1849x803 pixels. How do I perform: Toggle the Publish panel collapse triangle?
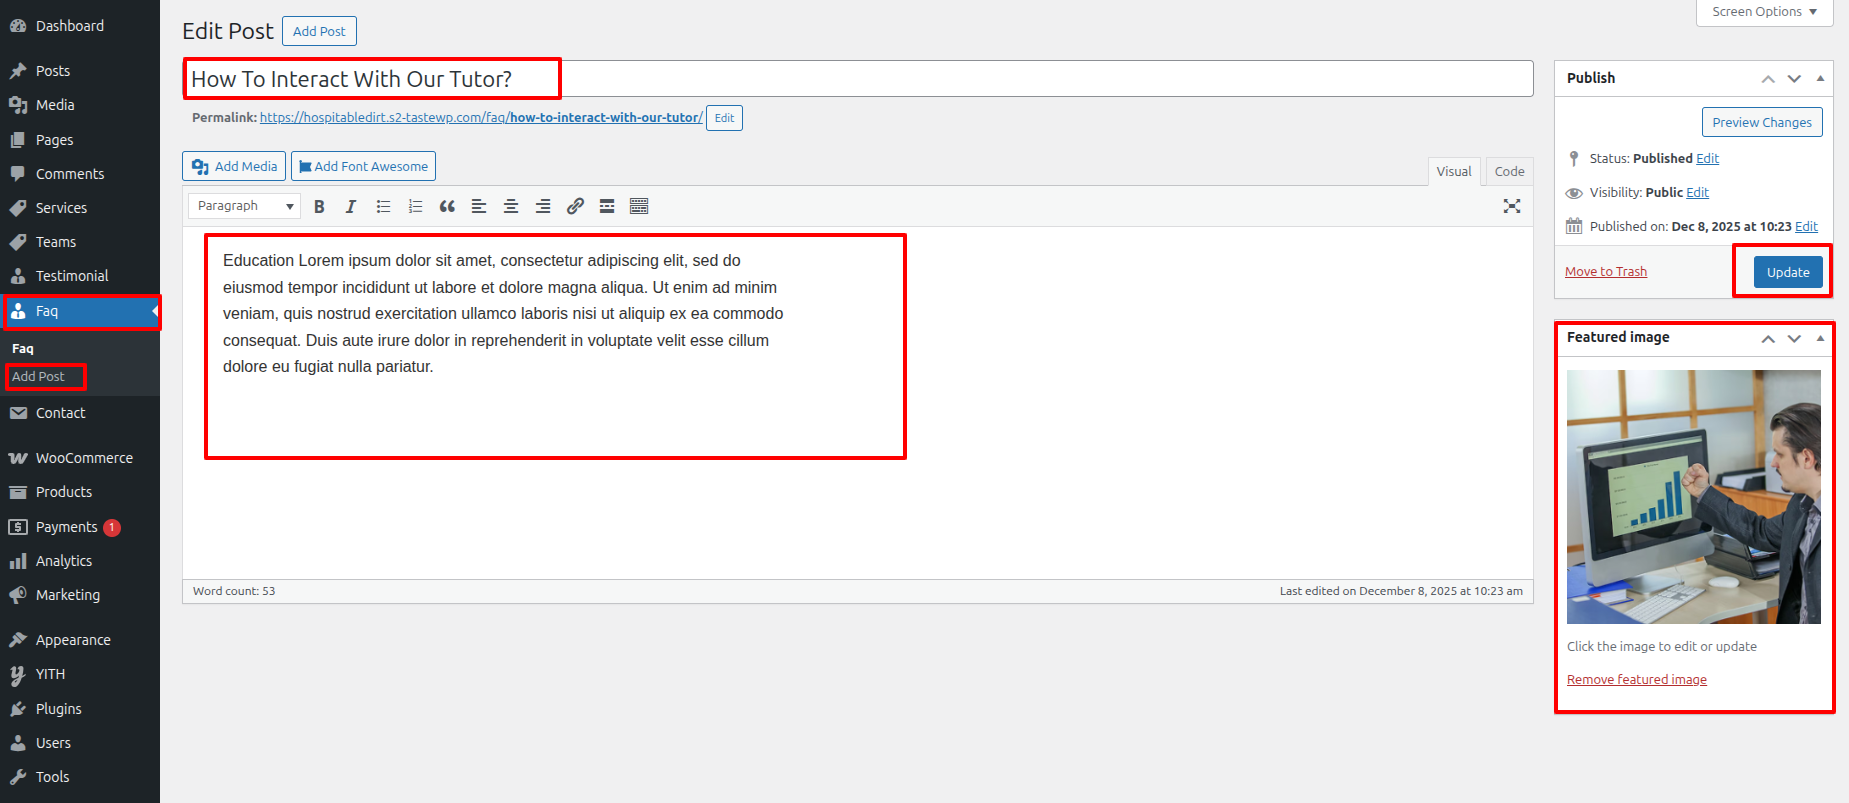point(1820,78)
